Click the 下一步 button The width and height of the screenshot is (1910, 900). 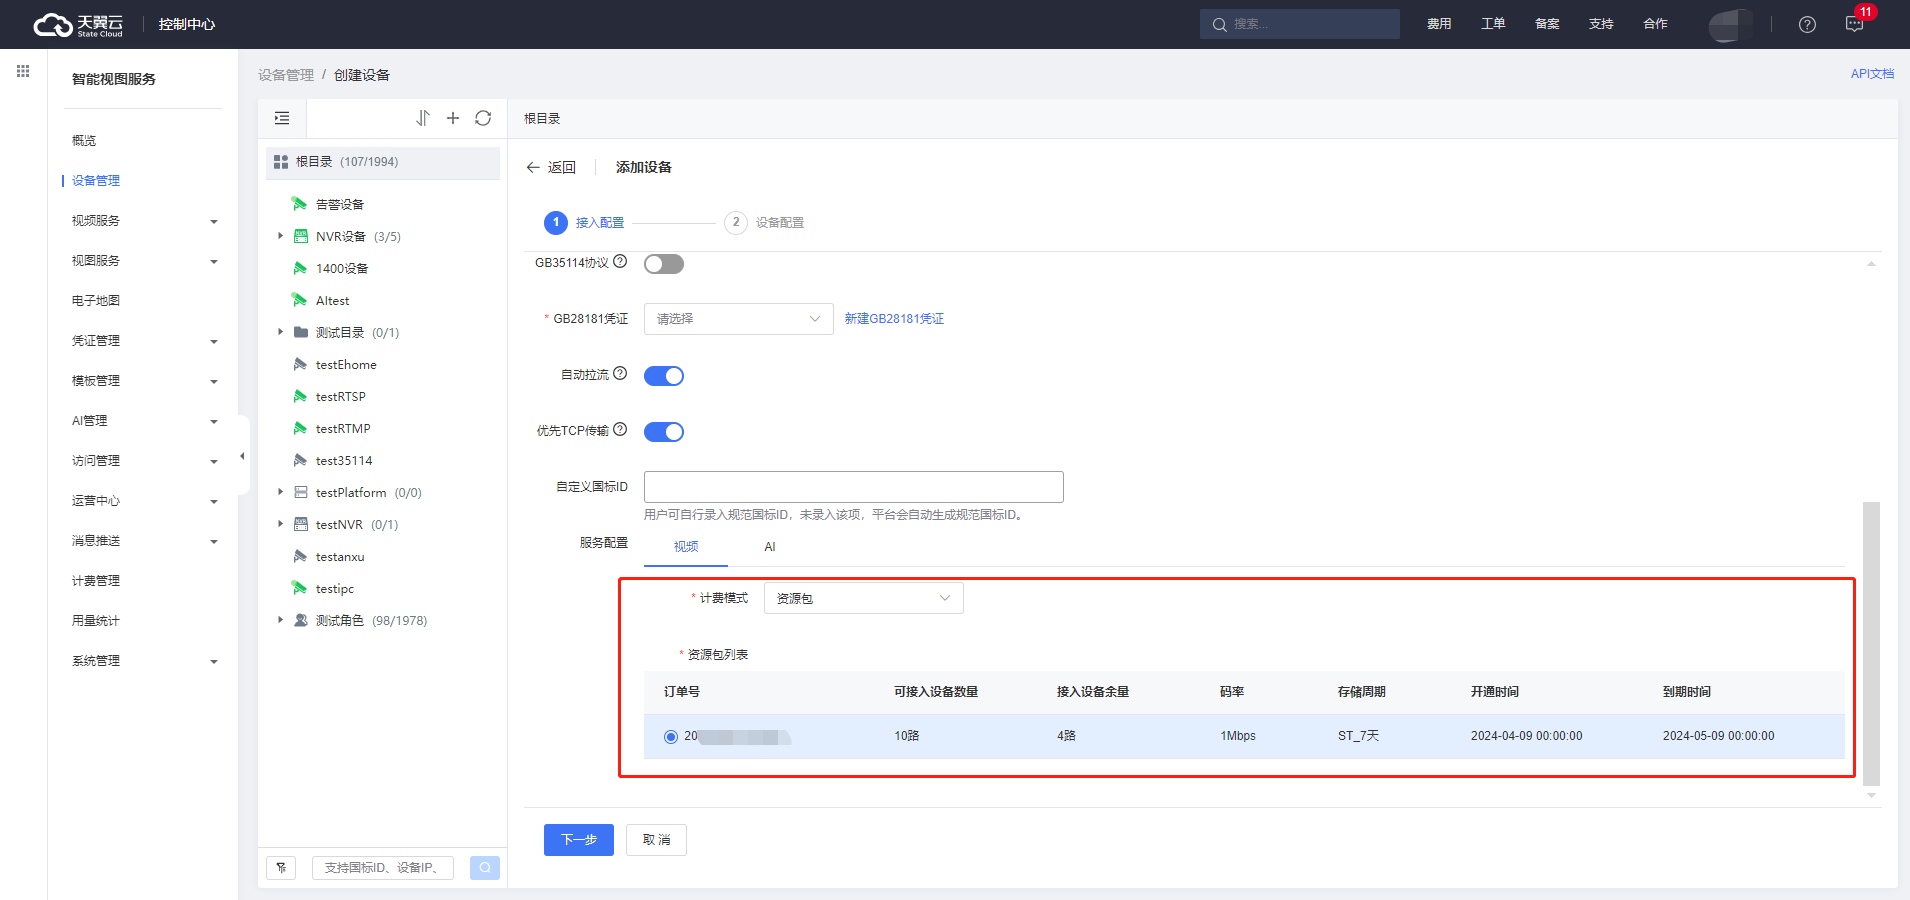[x=579, y=840]
